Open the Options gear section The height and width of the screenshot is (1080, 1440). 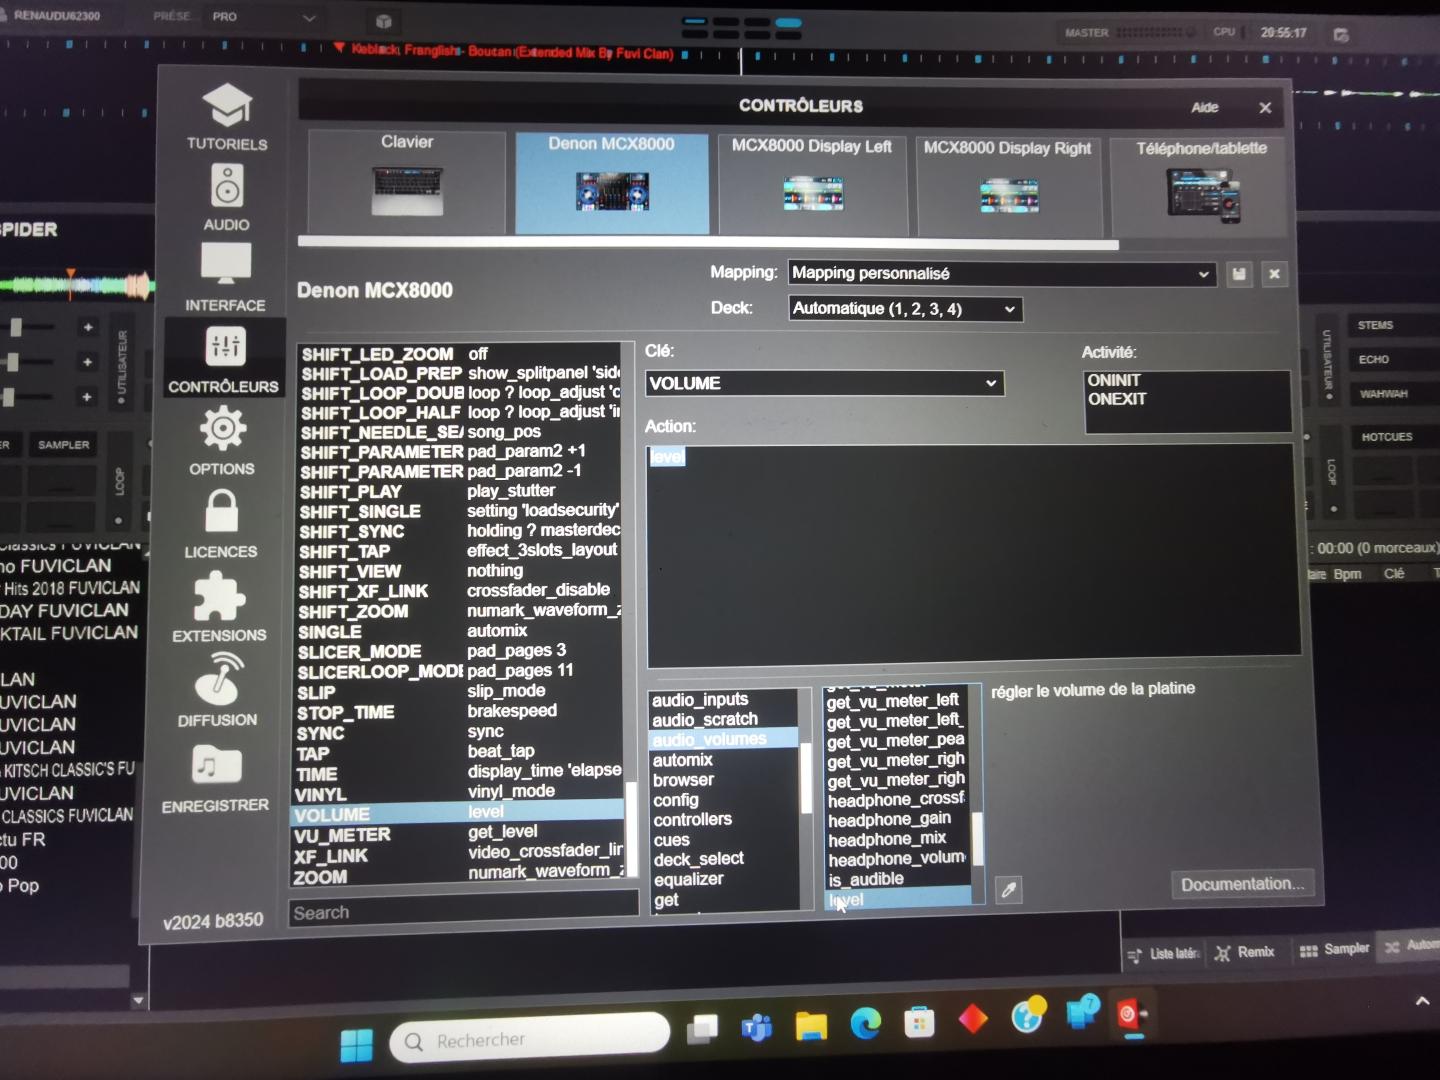tap(222, 442)
